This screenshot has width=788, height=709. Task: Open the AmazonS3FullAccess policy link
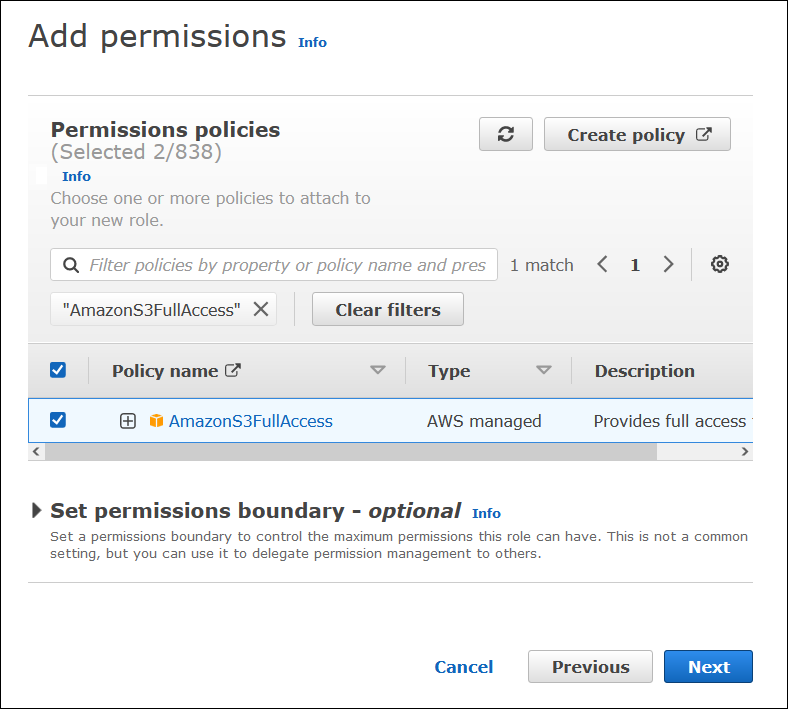coord(250,421)
